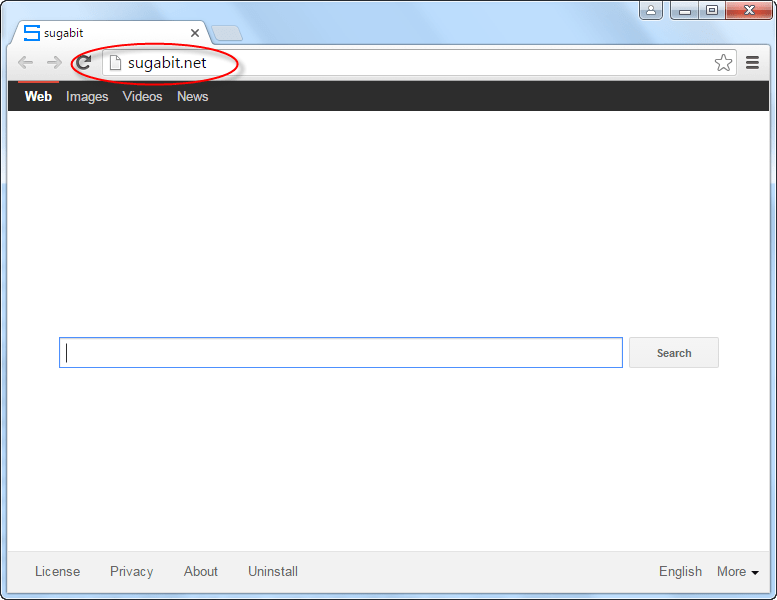This screenshot has width=777, height=600.
Task: Minimize the browser window
Action: point(685,10)
